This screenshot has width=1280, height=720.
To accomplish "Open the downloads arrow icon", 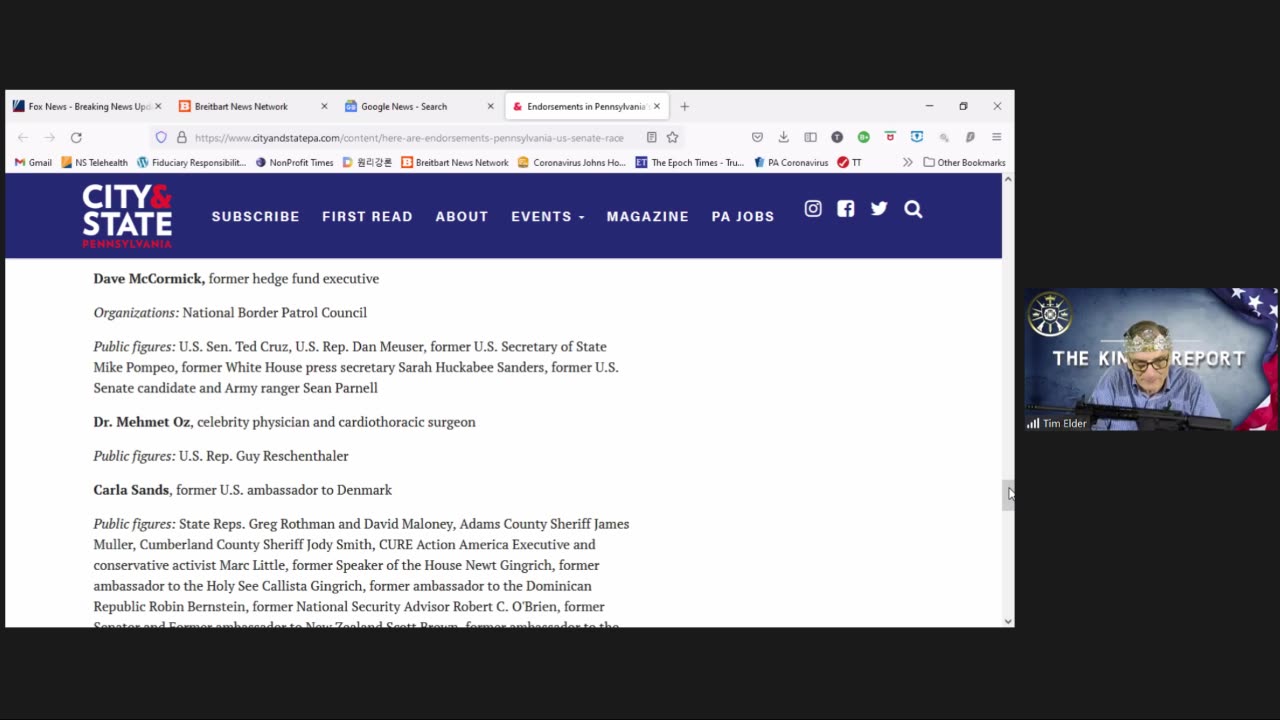I will (x=784, y=137).
